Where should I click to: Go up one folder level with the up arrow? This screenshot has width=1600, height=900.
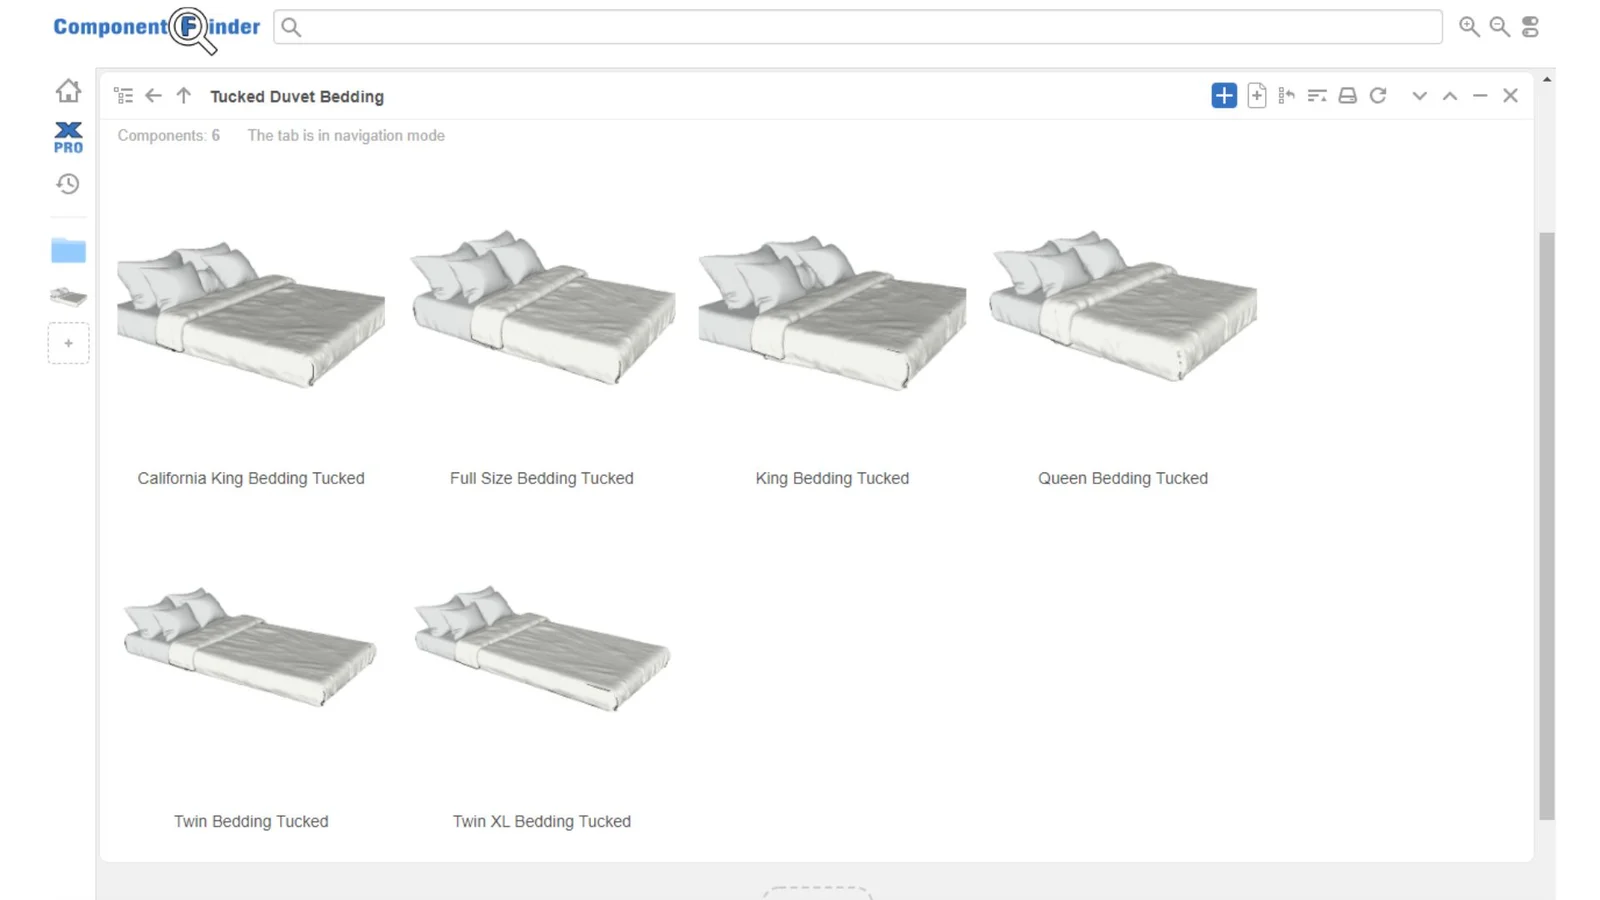pyautogui.click(x=184, y=95)
